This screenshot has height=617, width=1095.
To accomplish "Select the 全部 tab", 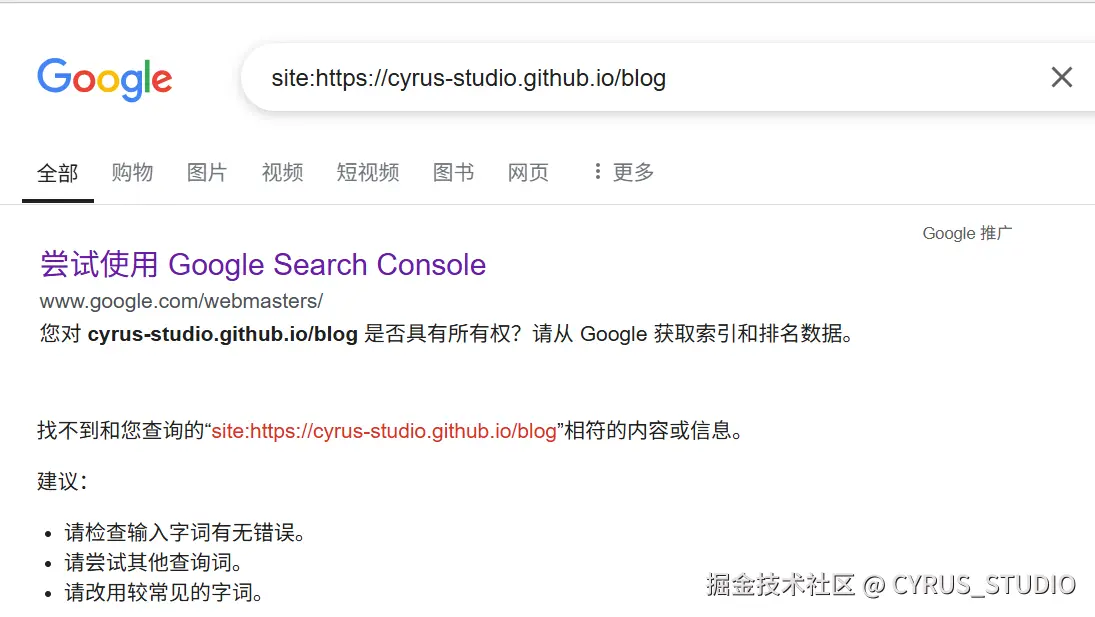I will point(57,173).
